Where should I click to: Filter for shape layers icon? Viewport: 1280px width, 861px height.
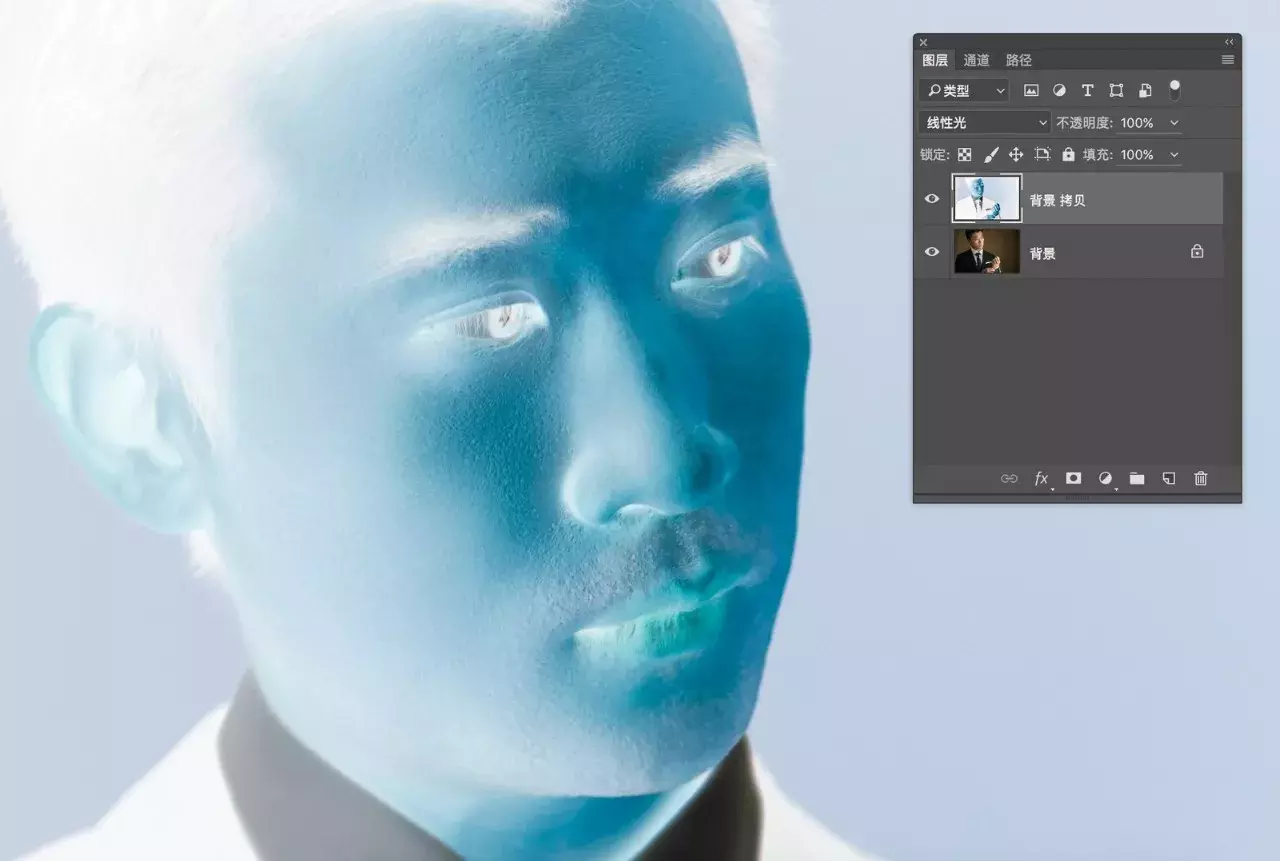[x=1116, y=91]
